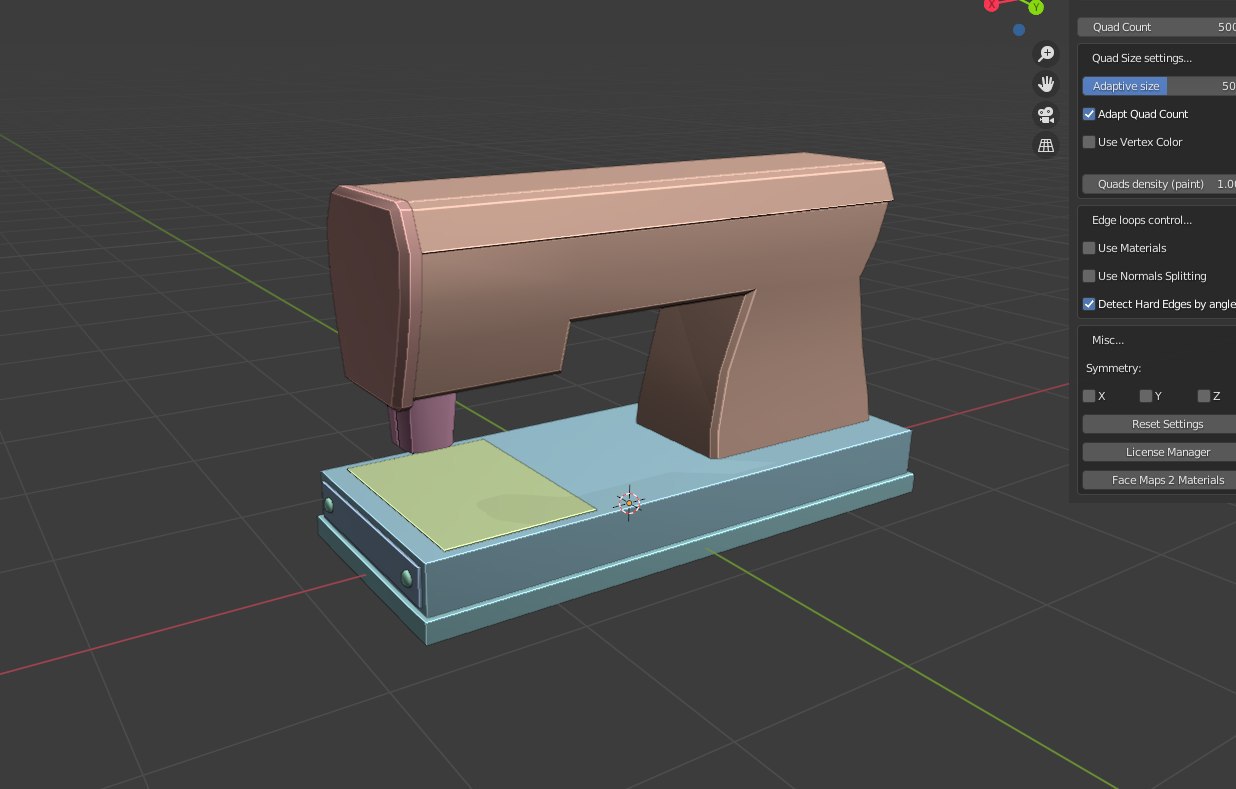Viewport: 1236px width, 789px height.
Task: Enable Y symmetry checkbox
Action: (1146, 396)
